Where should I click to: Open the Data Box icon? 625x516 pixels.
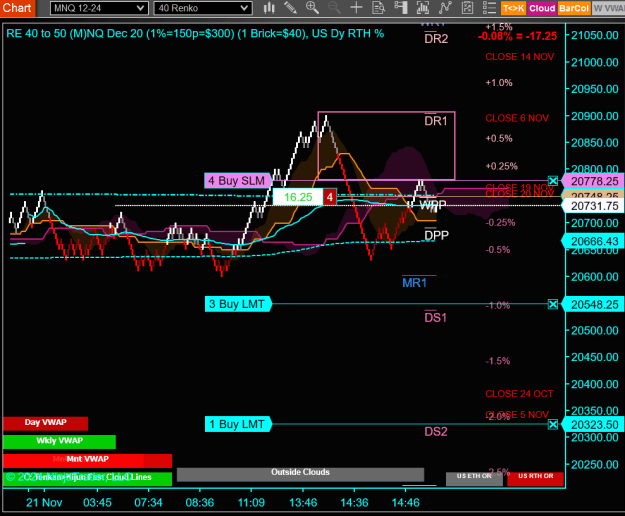378,8
